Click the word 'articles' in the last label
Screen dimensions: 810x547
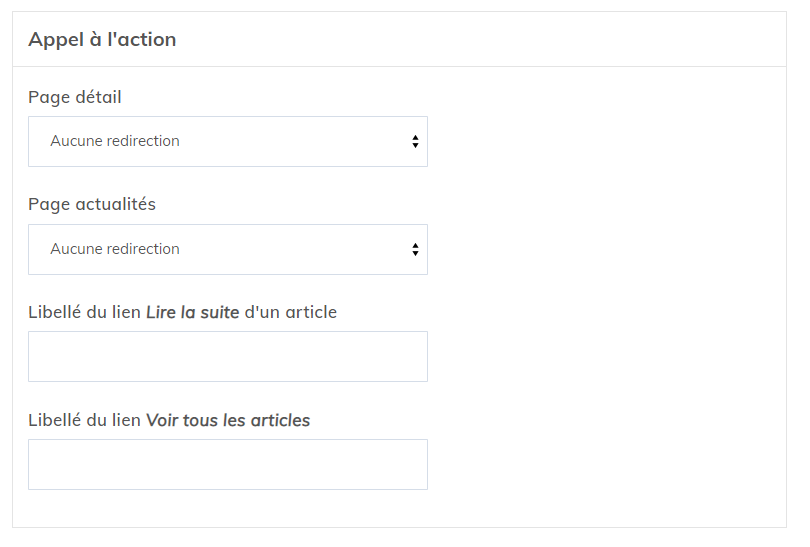point(282,420)
